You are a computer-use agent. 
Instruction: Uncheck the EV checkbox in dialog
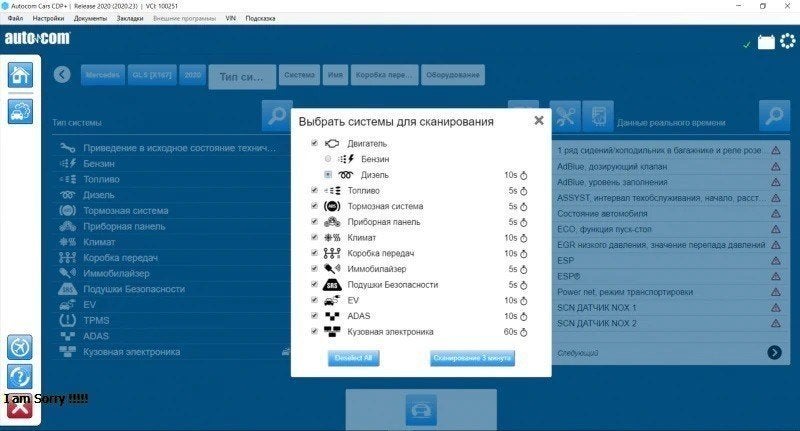pos(314,300)
